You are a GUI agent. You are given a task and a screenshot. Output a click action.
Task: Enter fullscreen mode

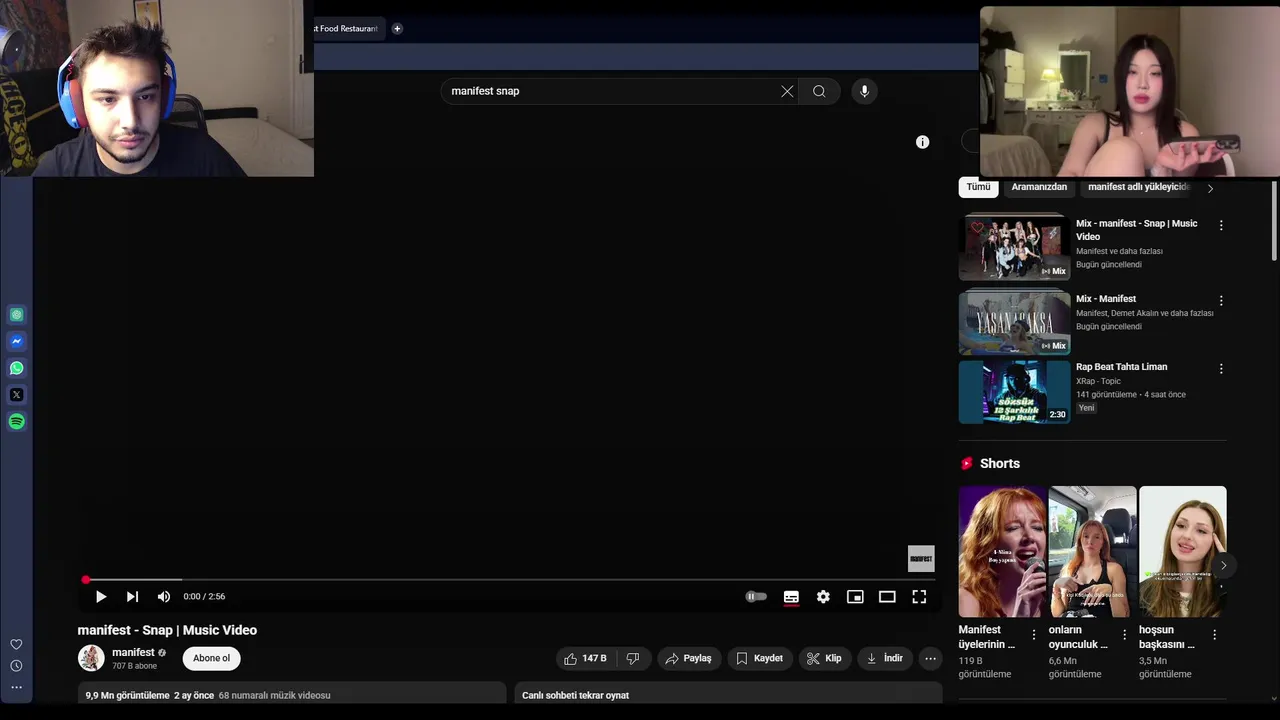[x=919, y=597]
